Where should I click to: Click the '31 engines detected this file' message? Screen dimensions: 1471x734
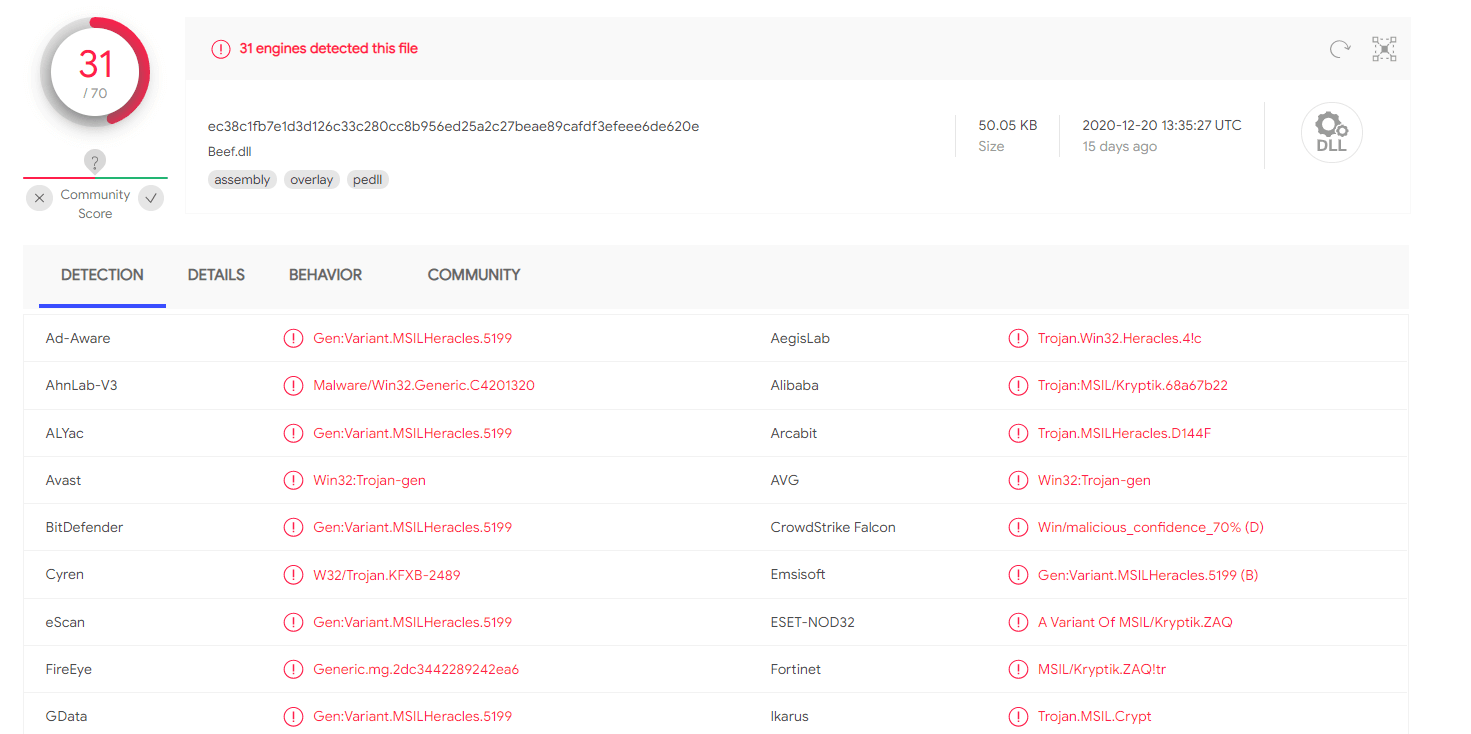pos(328,48)
